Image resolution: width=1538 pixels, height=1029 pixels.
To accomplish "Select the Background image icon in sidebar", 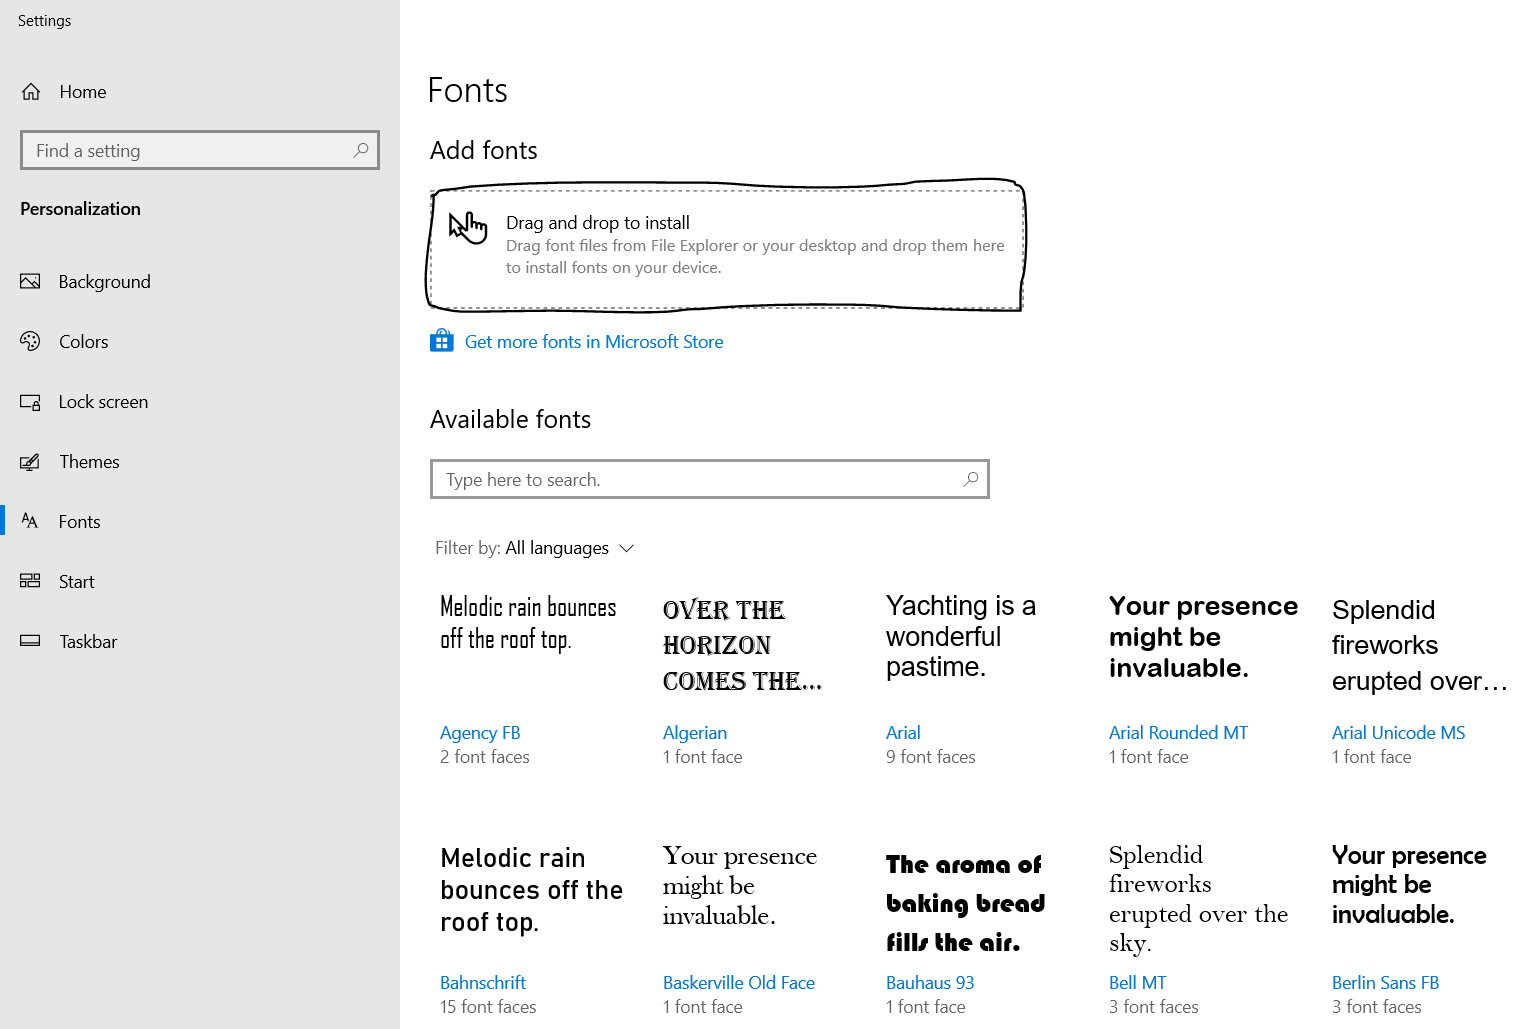I will (x=31, y=281).
